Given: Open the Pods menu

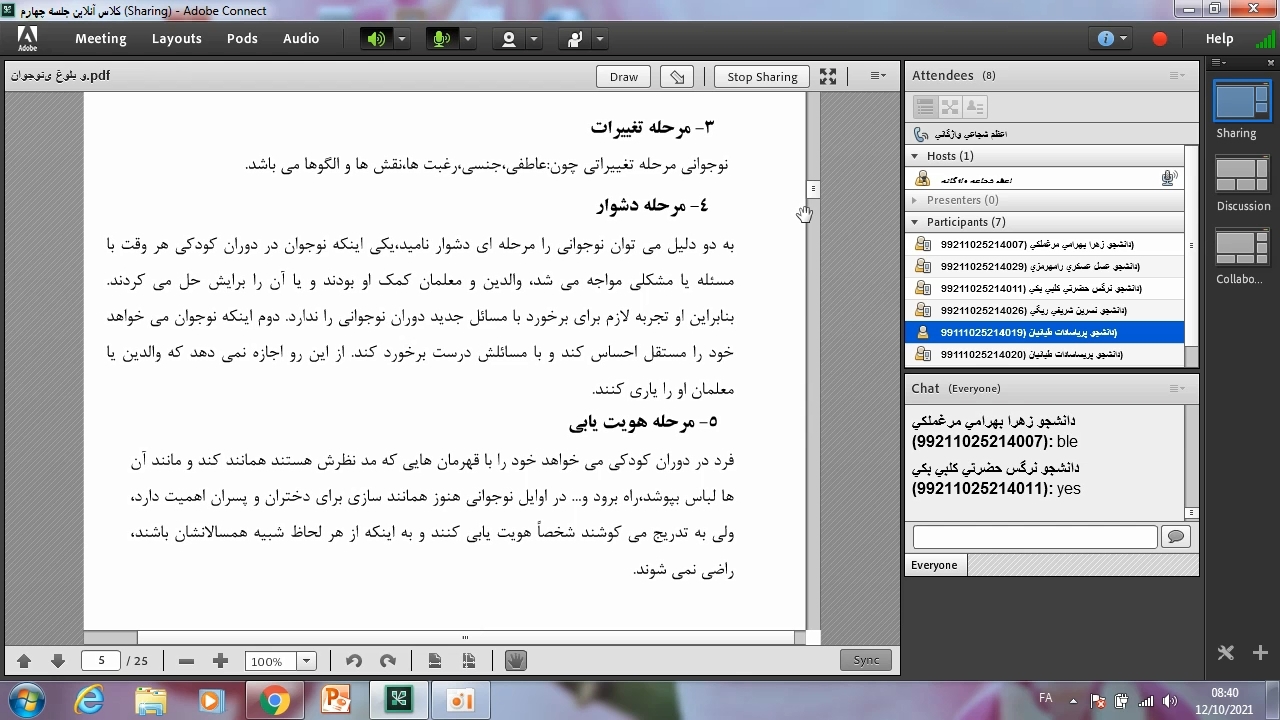Looking at the screenshot, I should click(x=242, y=39).
